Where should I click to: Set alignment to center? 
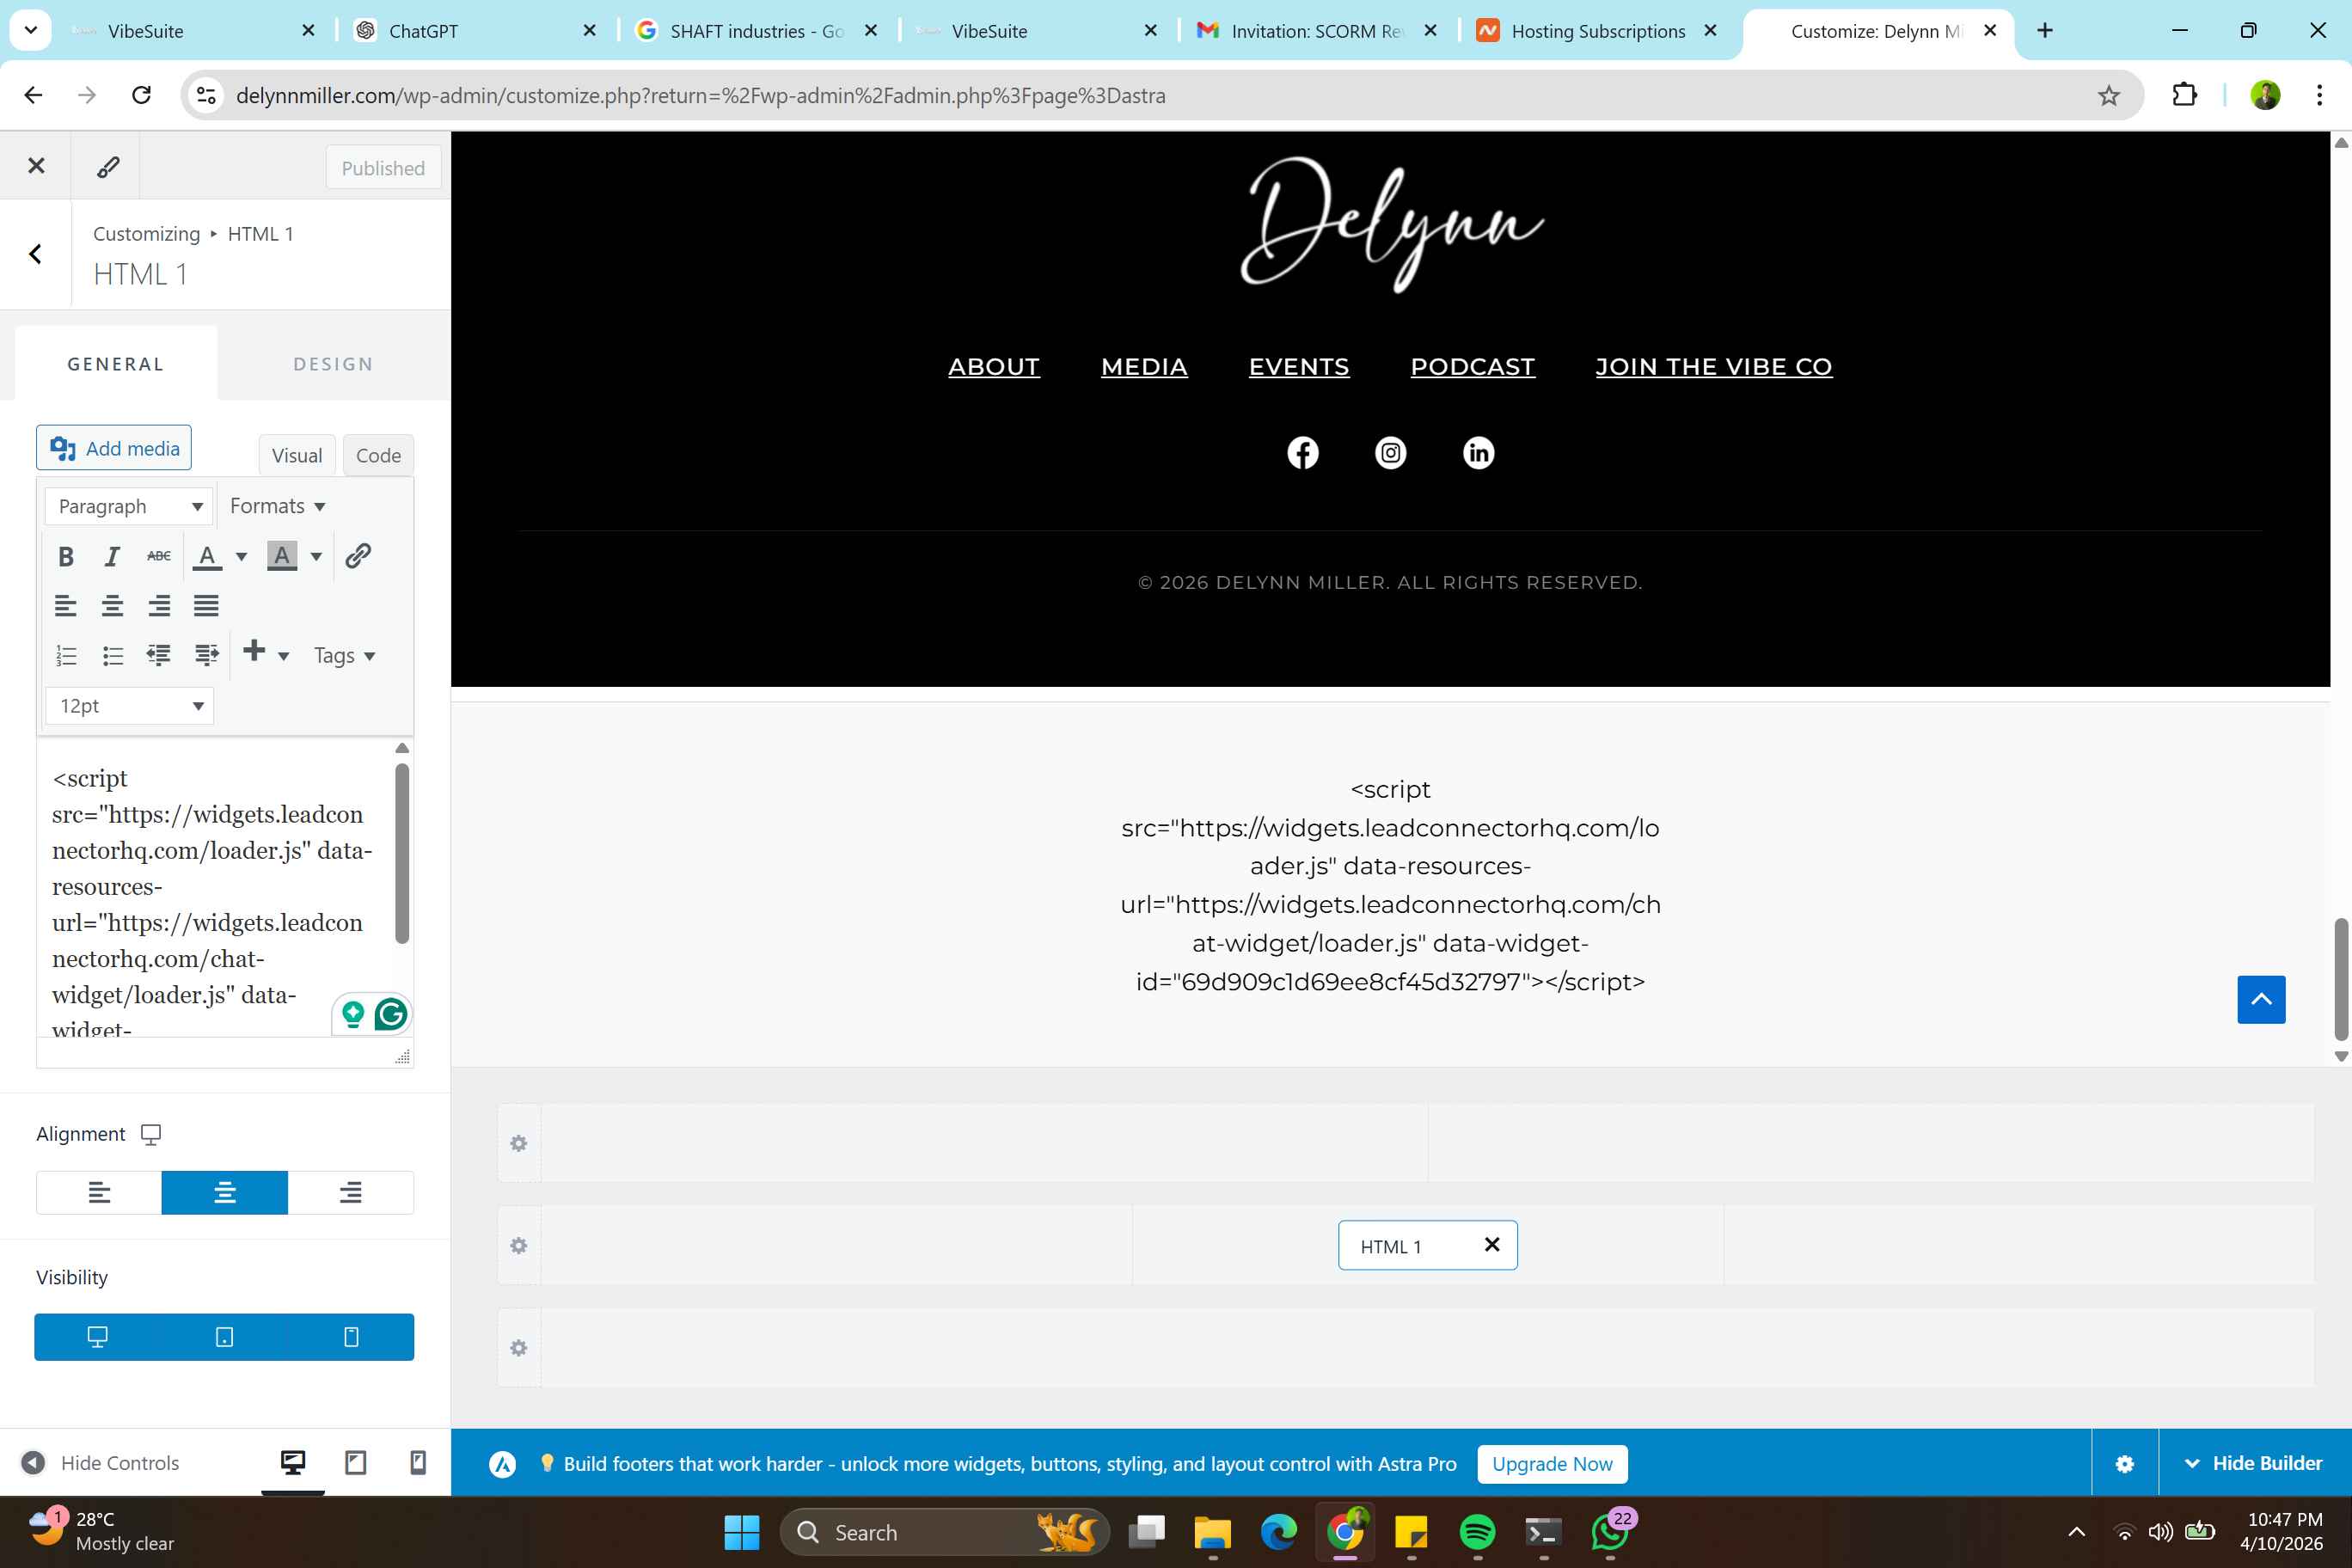225,1192
